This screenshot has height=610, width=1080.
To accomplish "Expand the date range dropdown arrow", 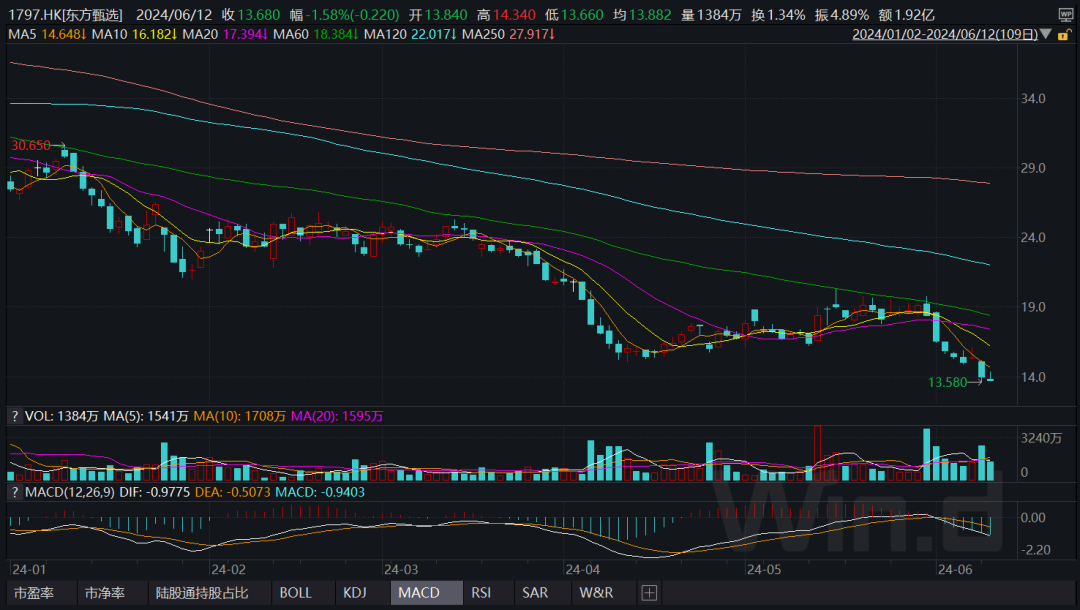I will point(1046,34).
